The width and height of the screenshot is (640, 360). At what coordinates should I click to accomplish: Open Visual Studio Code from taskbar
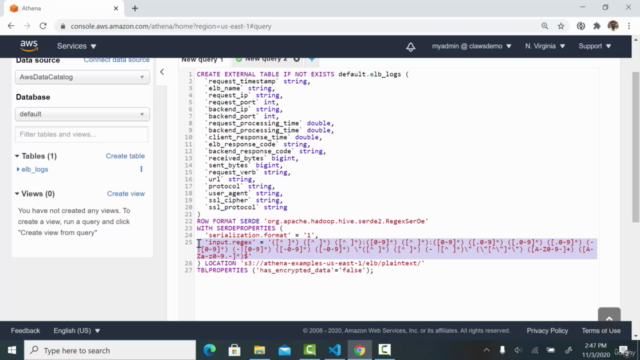[335, 350]
